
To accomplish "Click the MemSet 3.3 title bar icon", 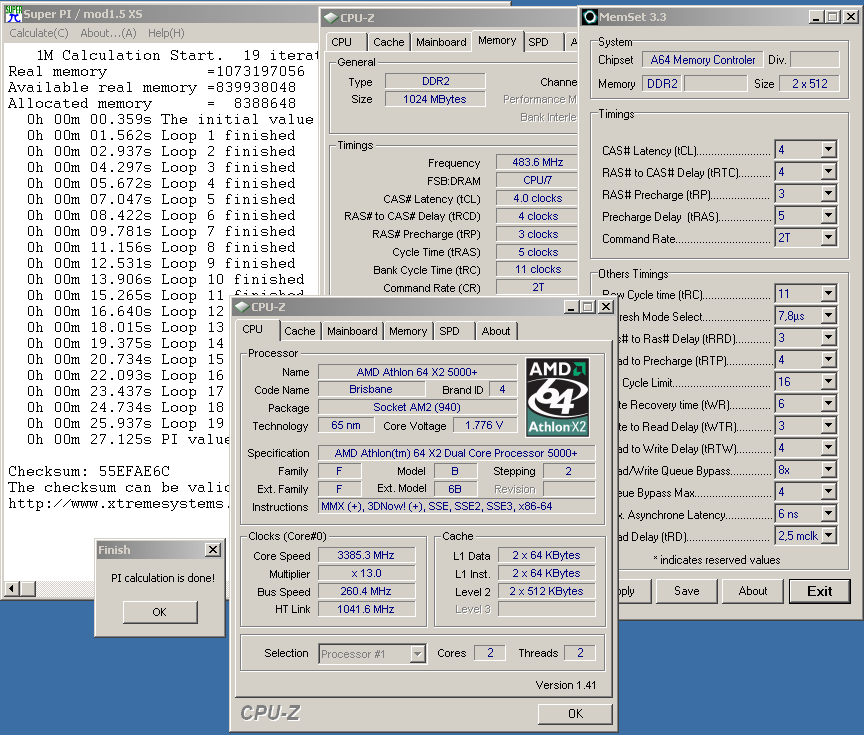I will click(590, 17).
